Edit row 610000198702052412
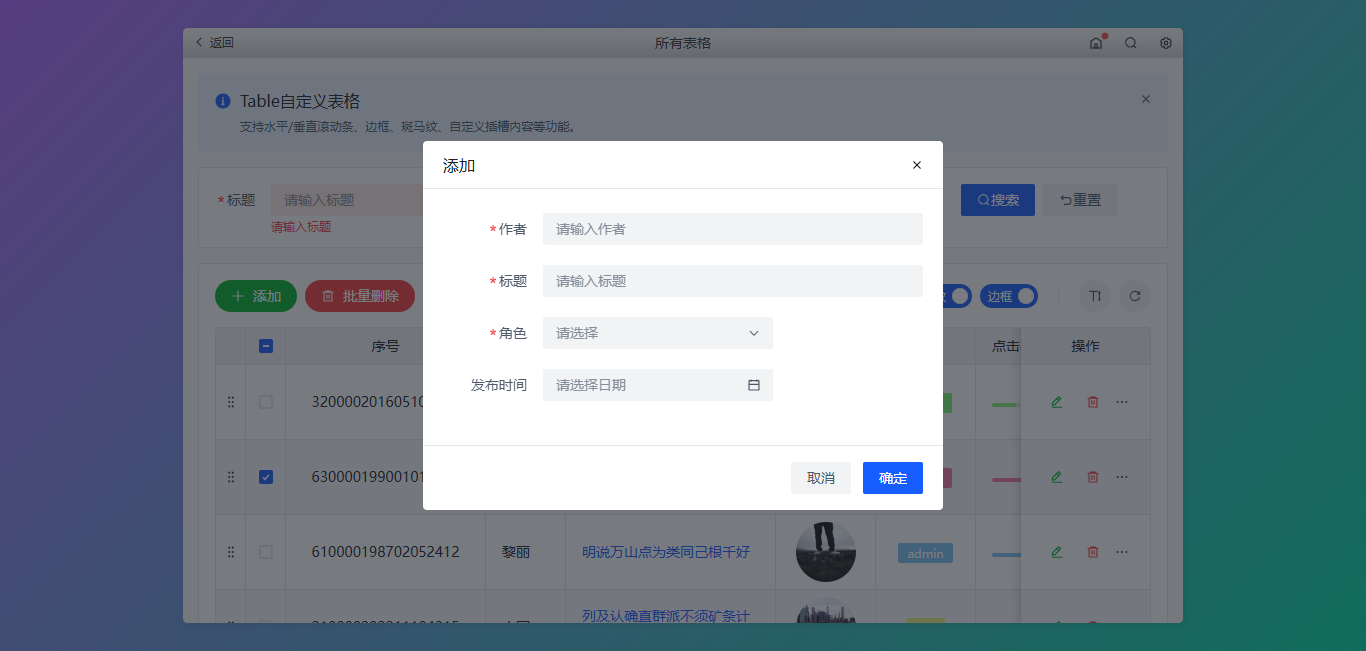The width and height of the screenshot is (1366, 651). 1057,552
